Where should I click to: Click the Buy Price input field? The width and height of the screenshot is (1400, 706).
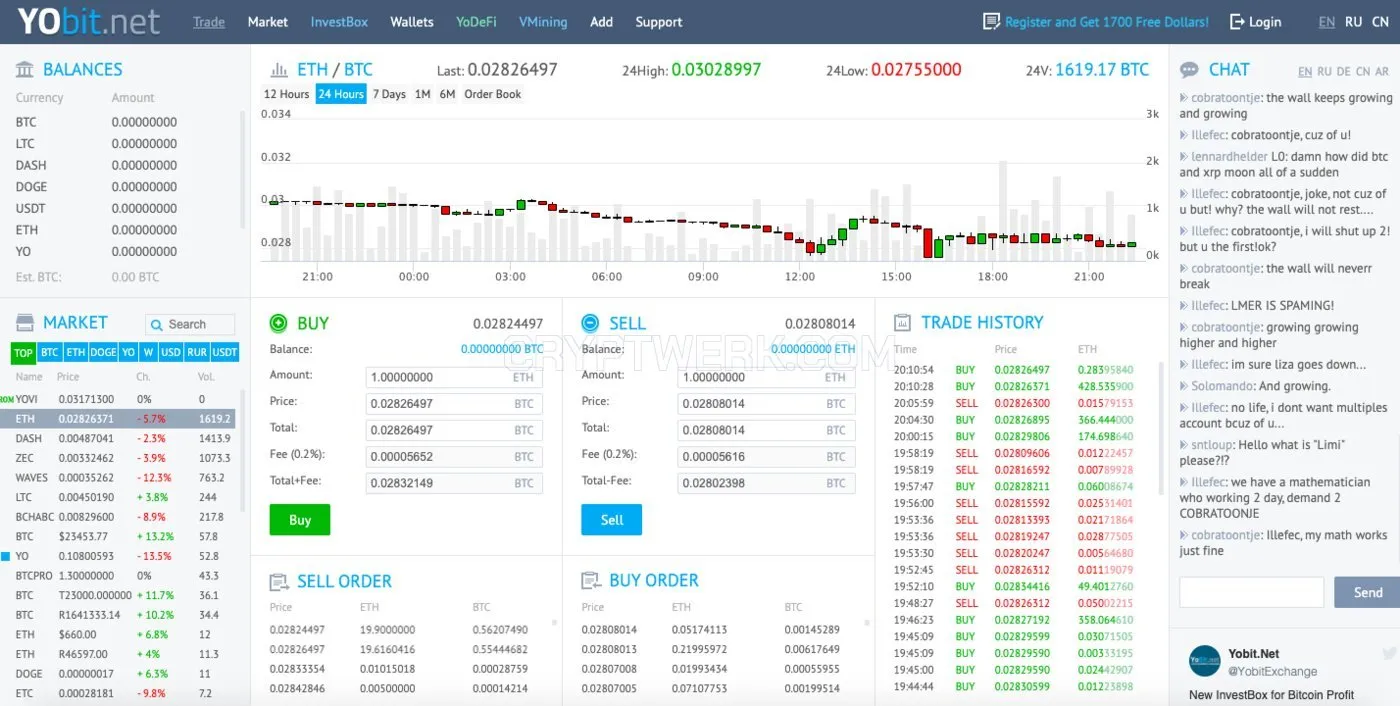click(454, 404)
